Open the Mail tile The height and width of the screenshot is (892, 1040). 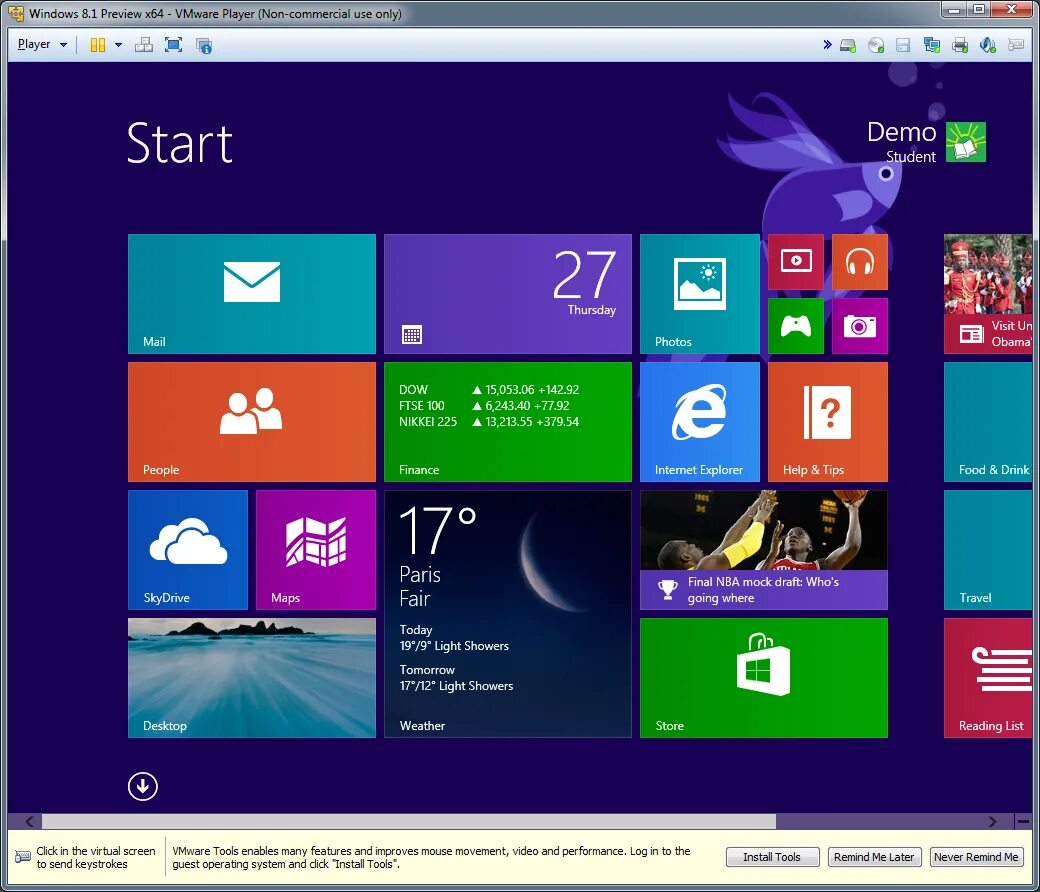pyautogui.click(x=251, y=294)
